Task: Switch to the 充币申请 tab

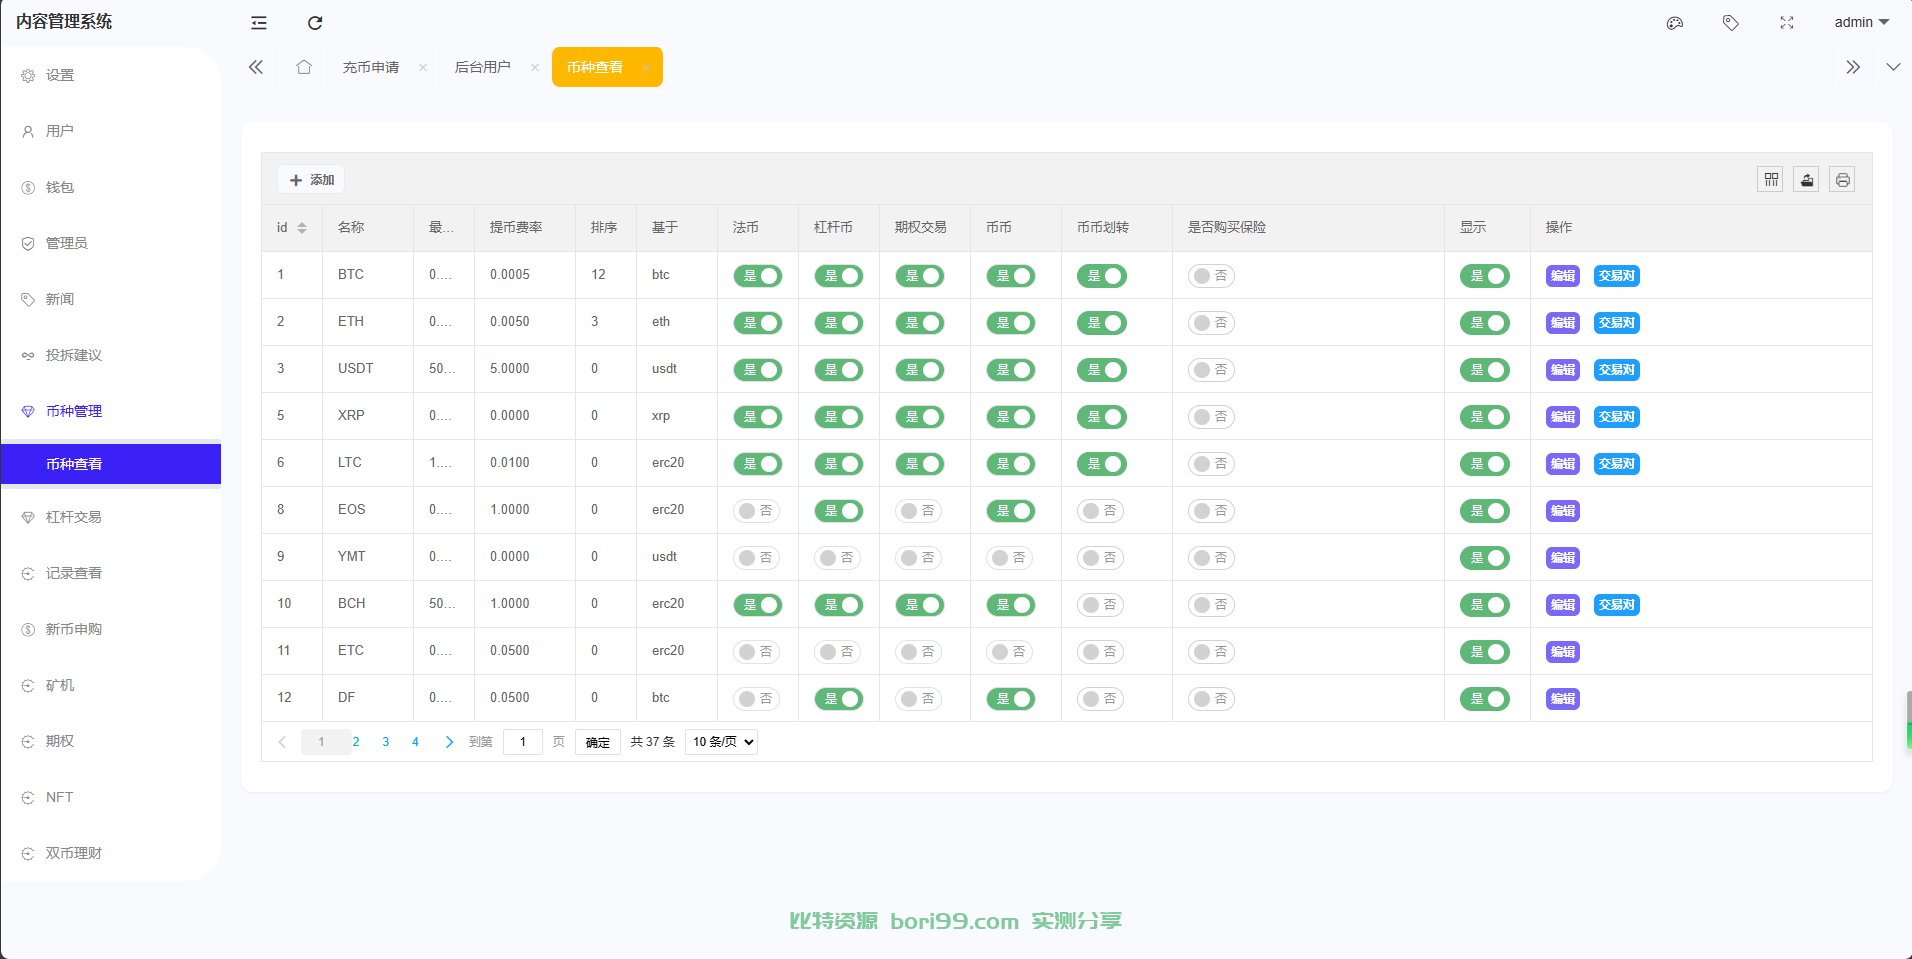Action: (371, 67)
